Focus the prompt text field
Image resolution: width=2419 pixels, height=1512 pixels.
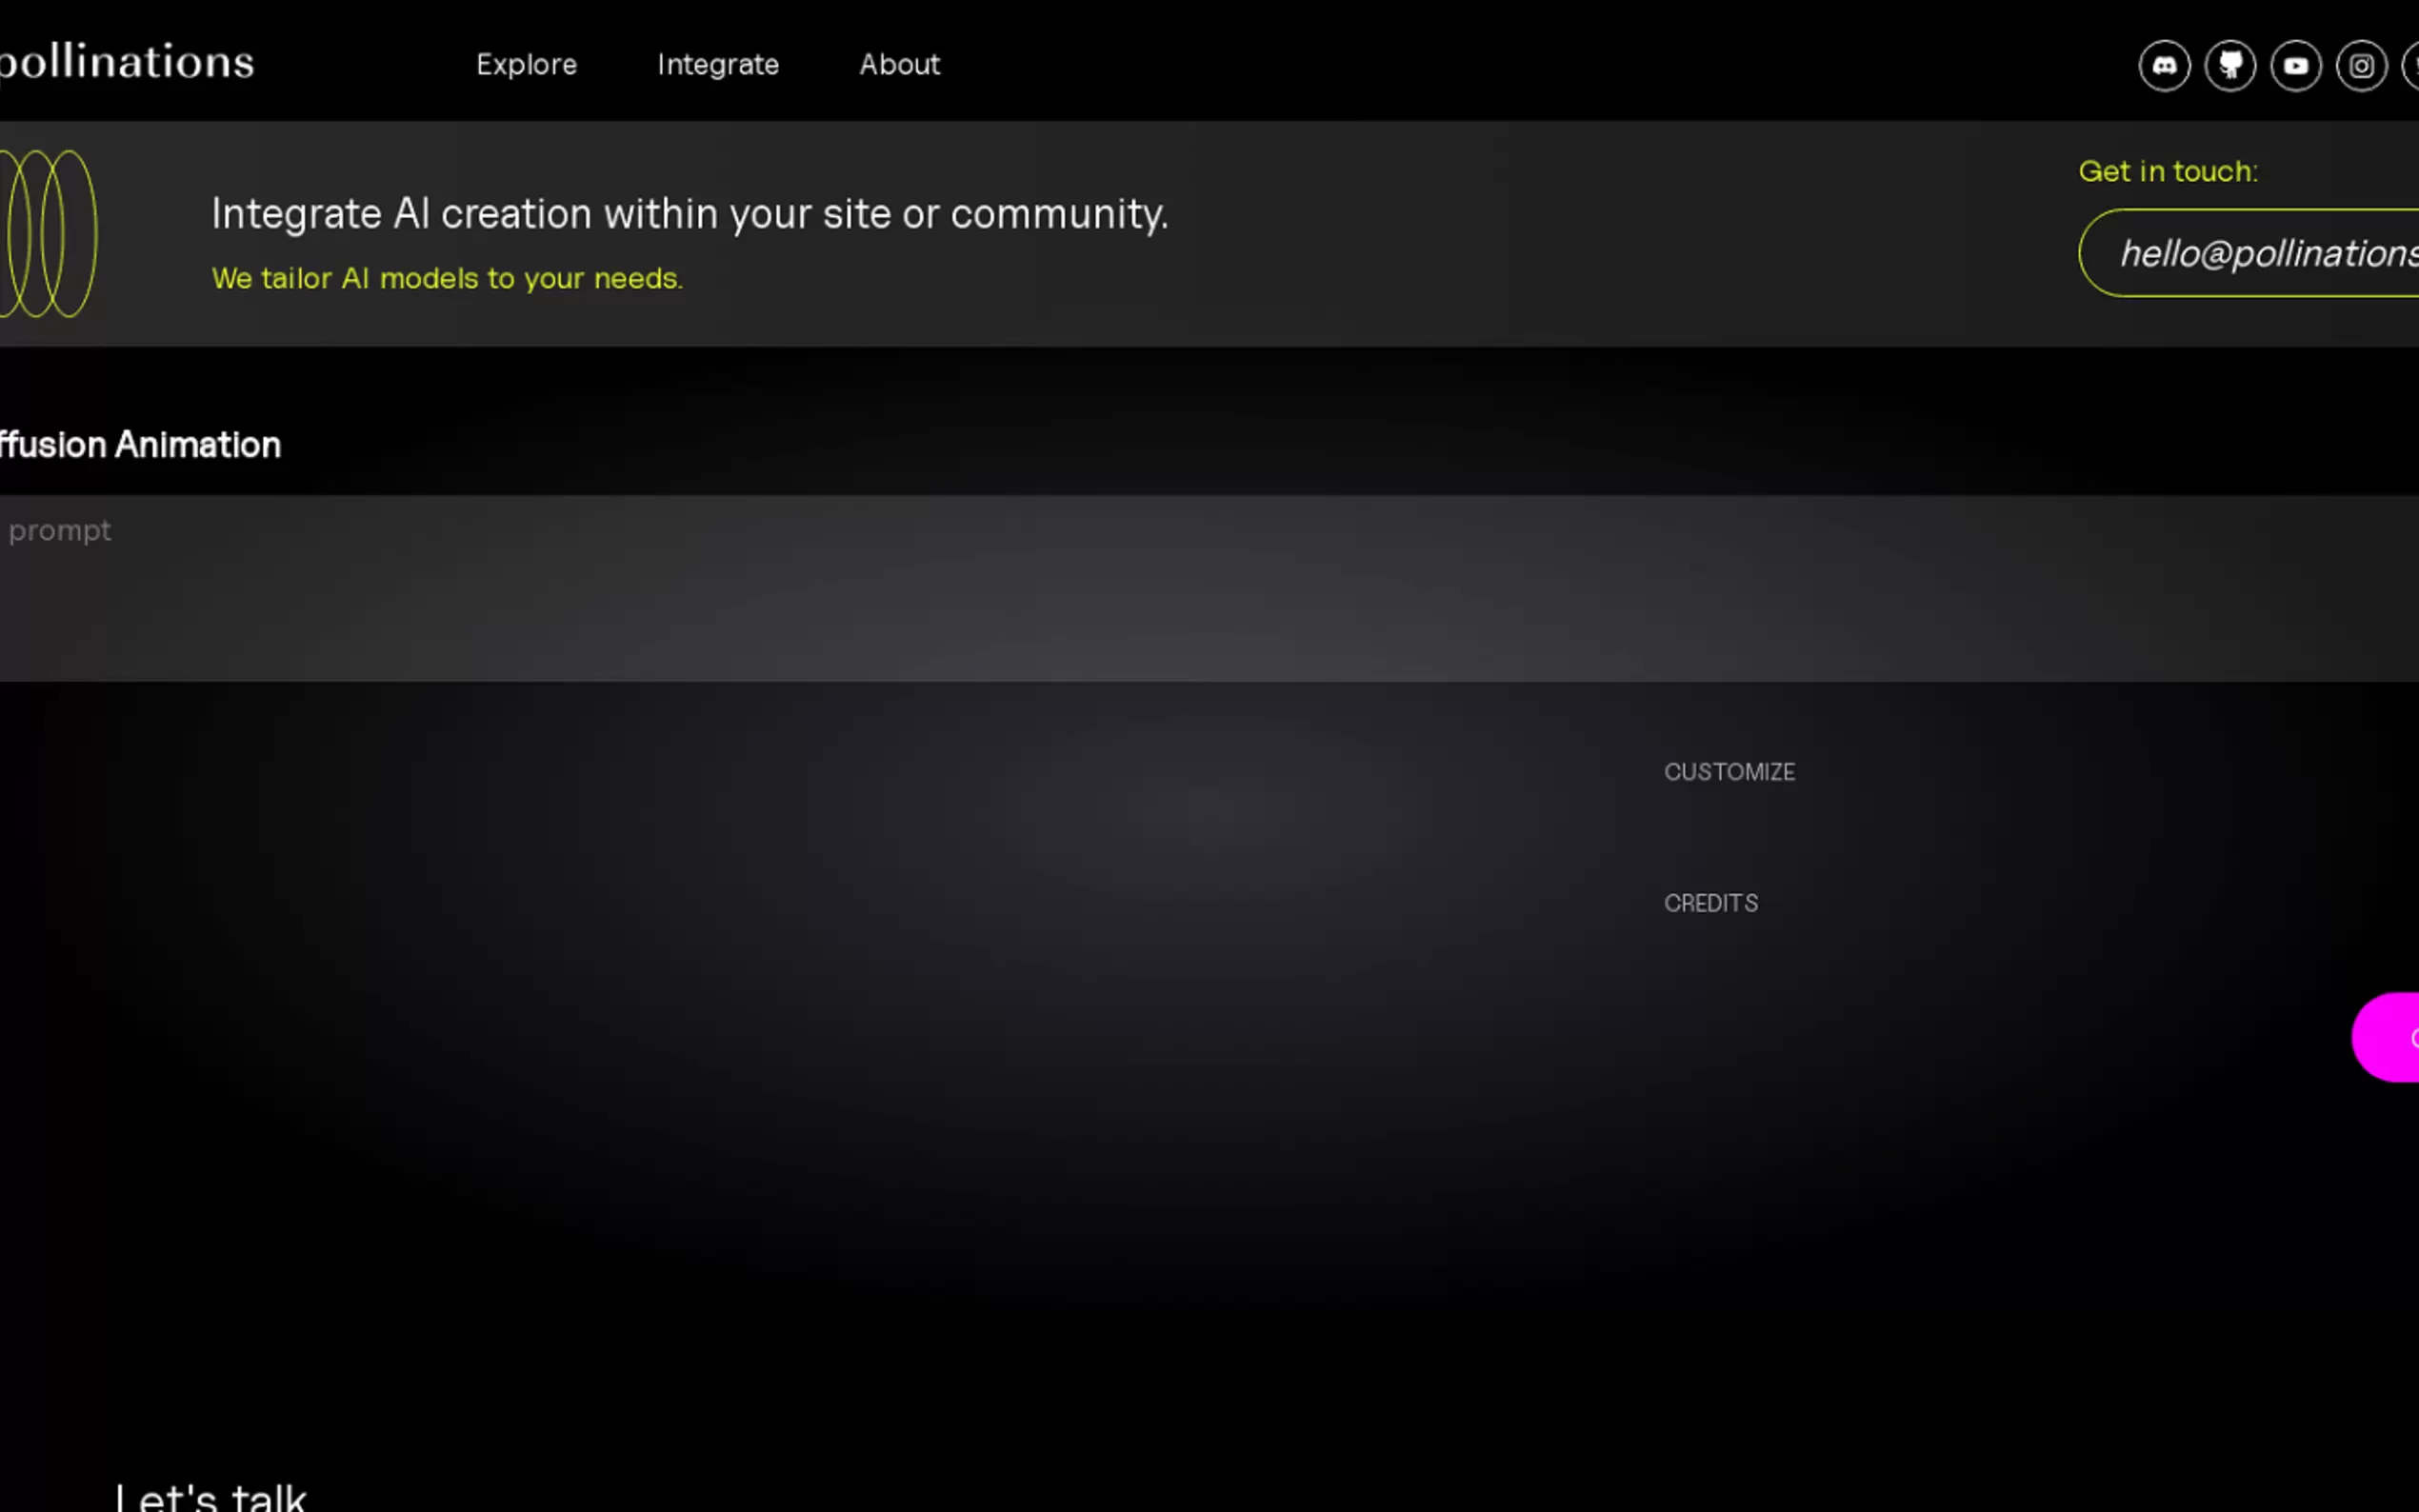click(x=1200, y=588)
